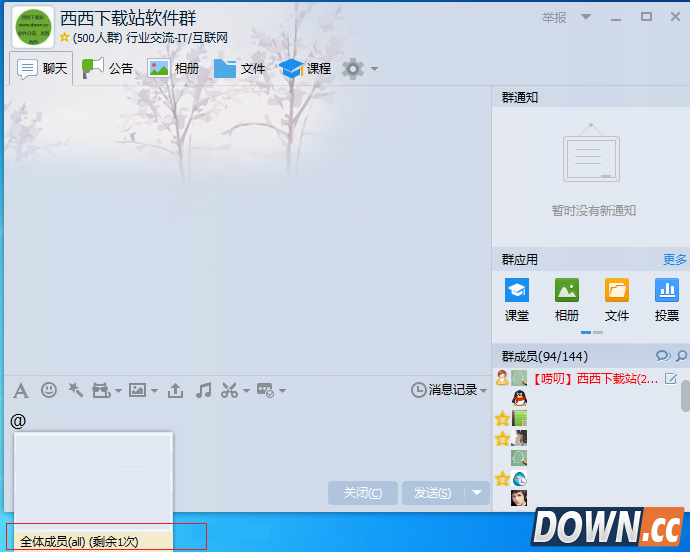The width and height of the screenshot is (690, 552).
Task: Click the send picture icon
Action: click(137, 390)
